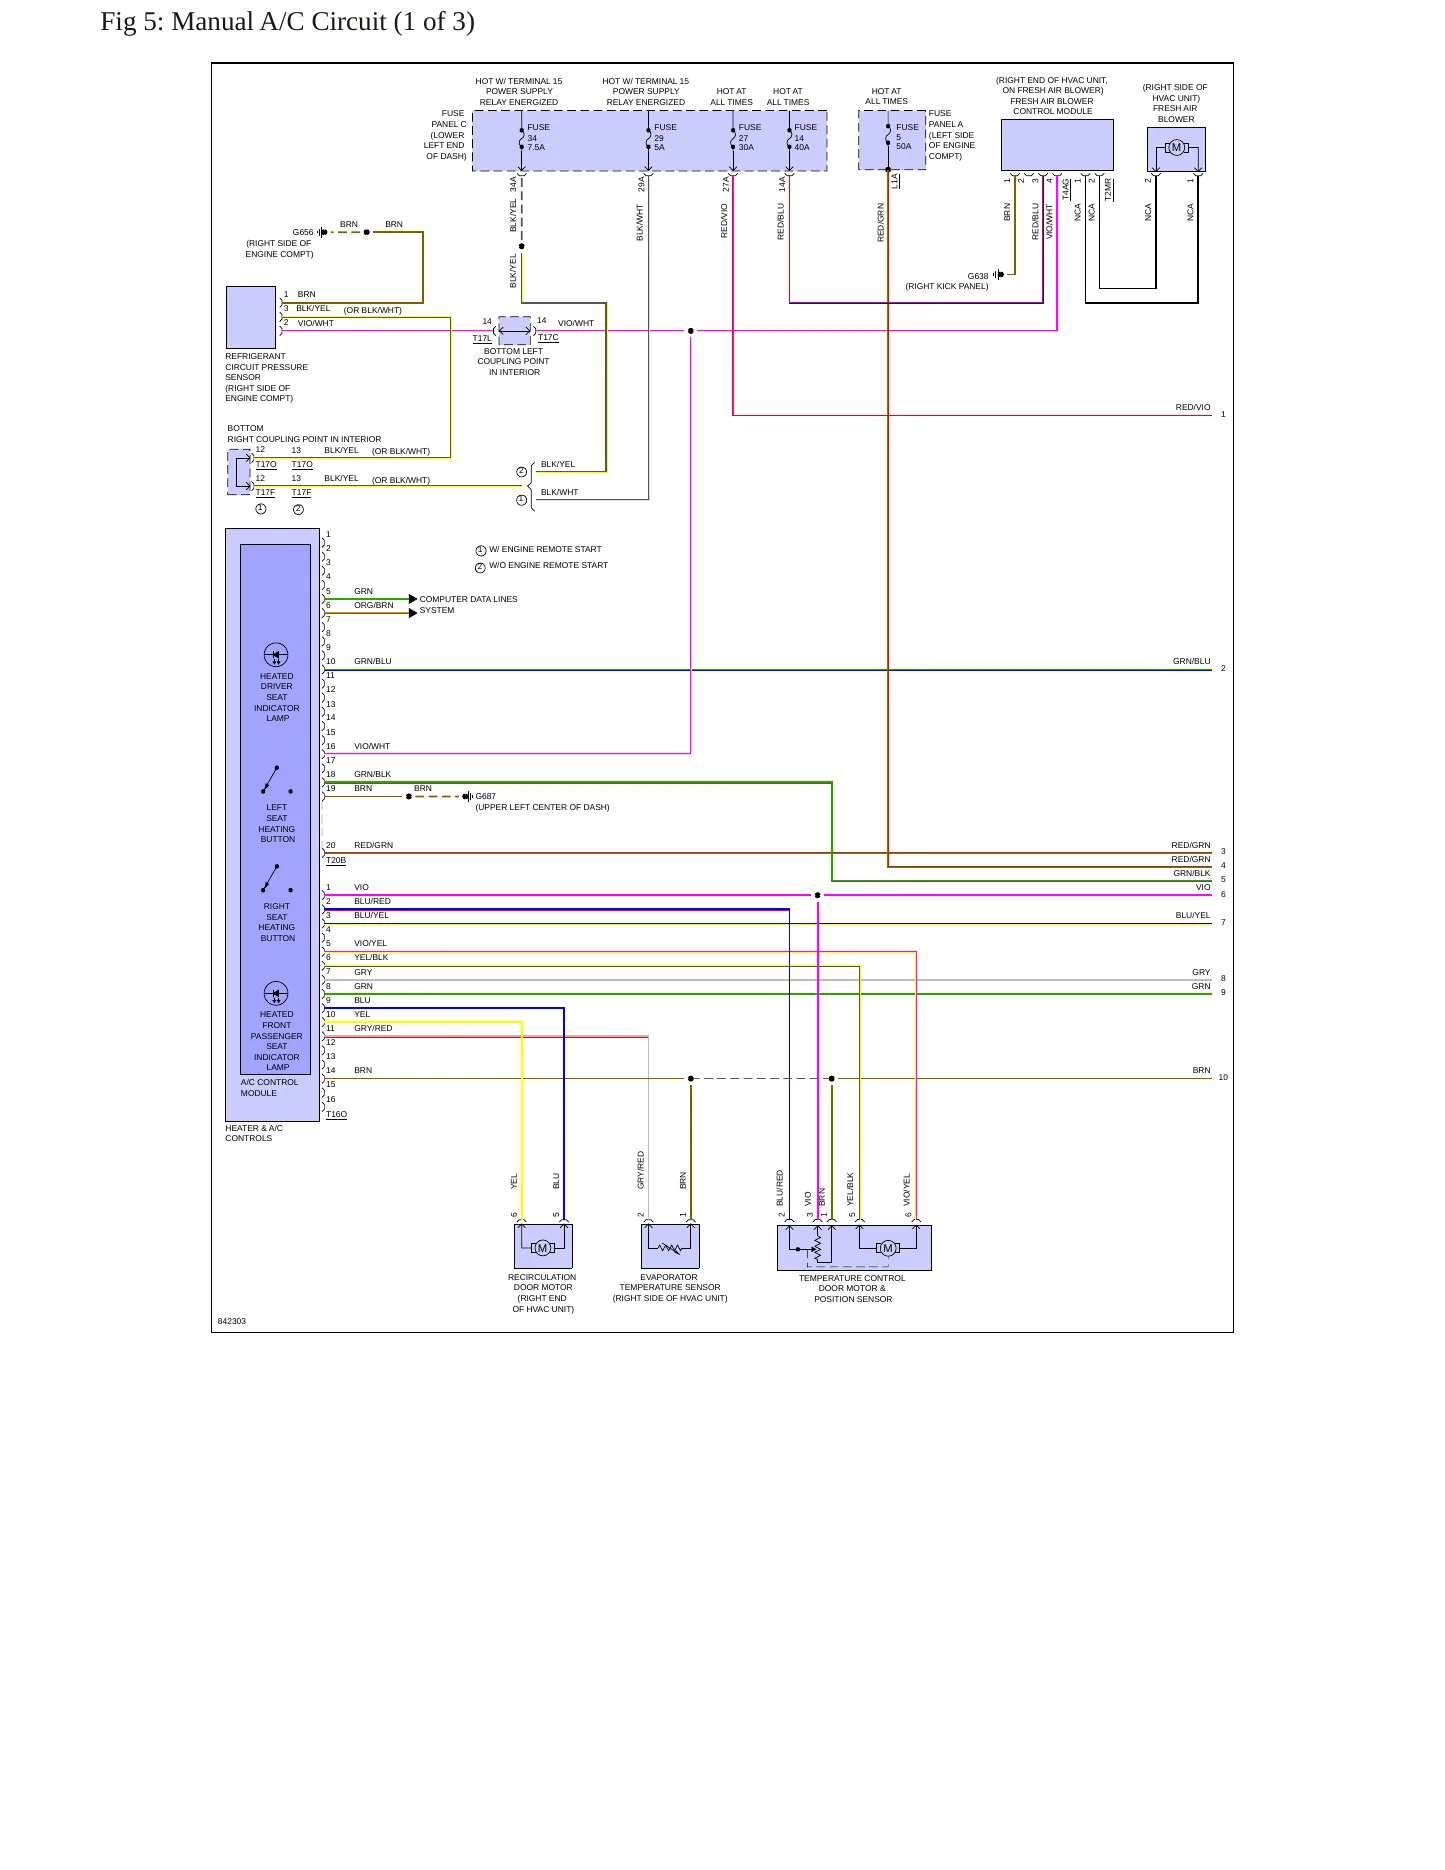
Task: Select the circled 1 under T17F
Action: tap(261, 509)
